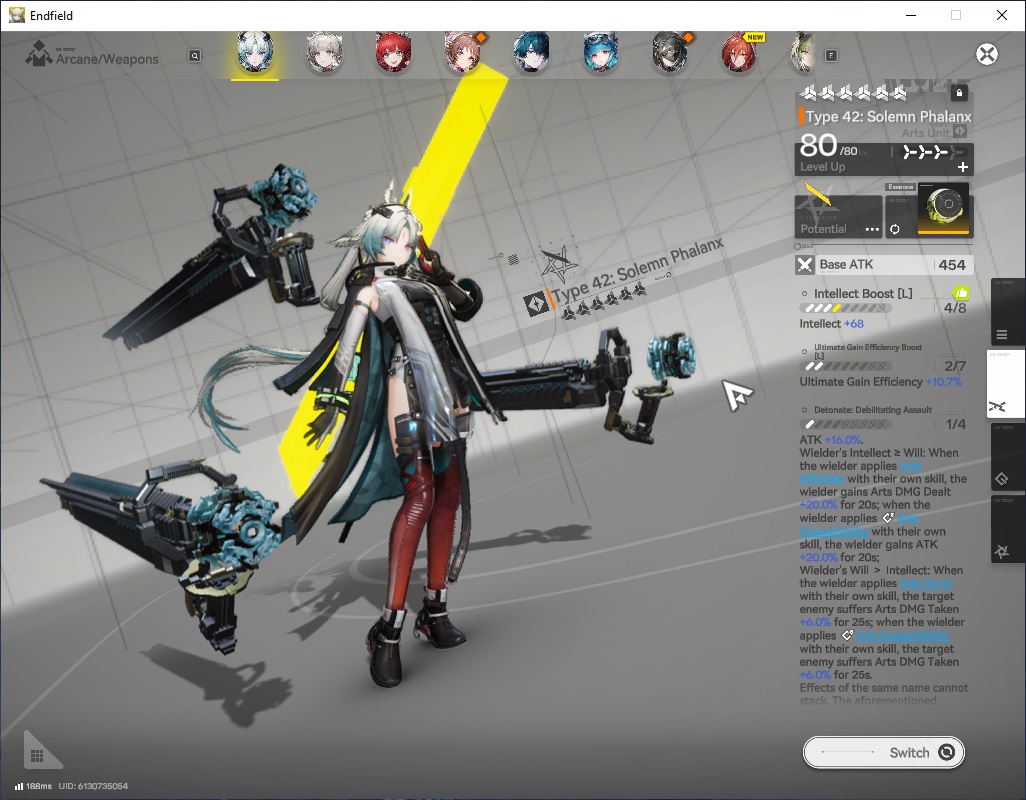Click the Q previous-character key icon
1026x800 pixels.
[x=195, y=56]
